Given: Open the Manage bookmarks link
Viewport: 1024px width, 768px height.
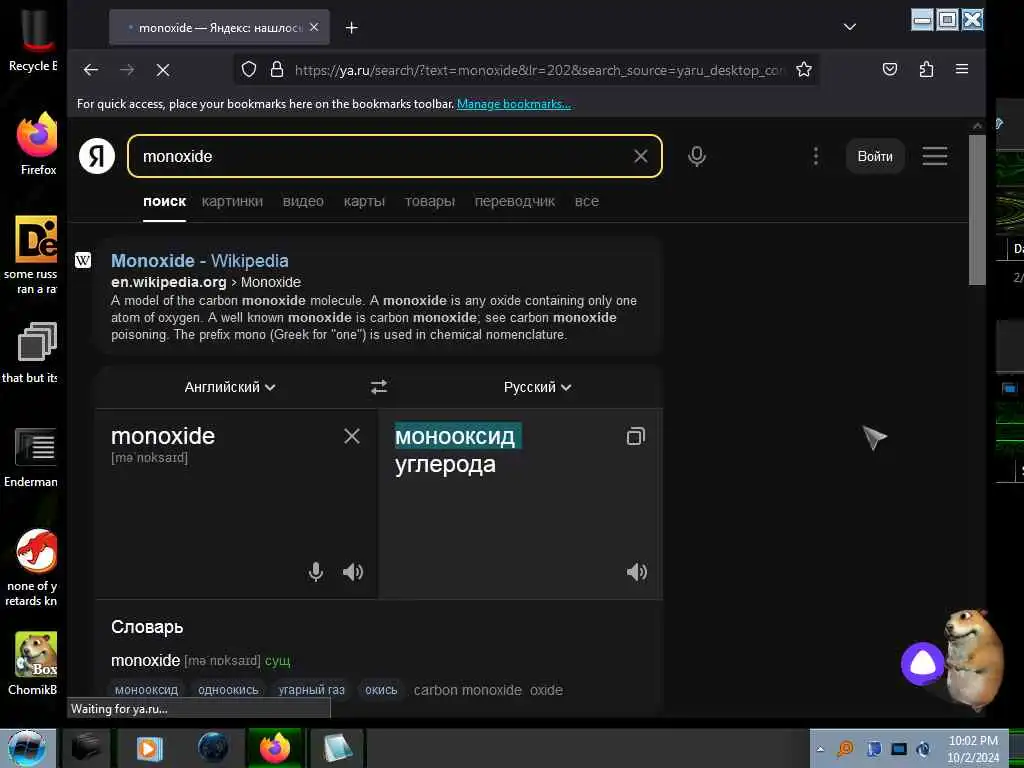Looking at the screenshot, I should 514,104.
